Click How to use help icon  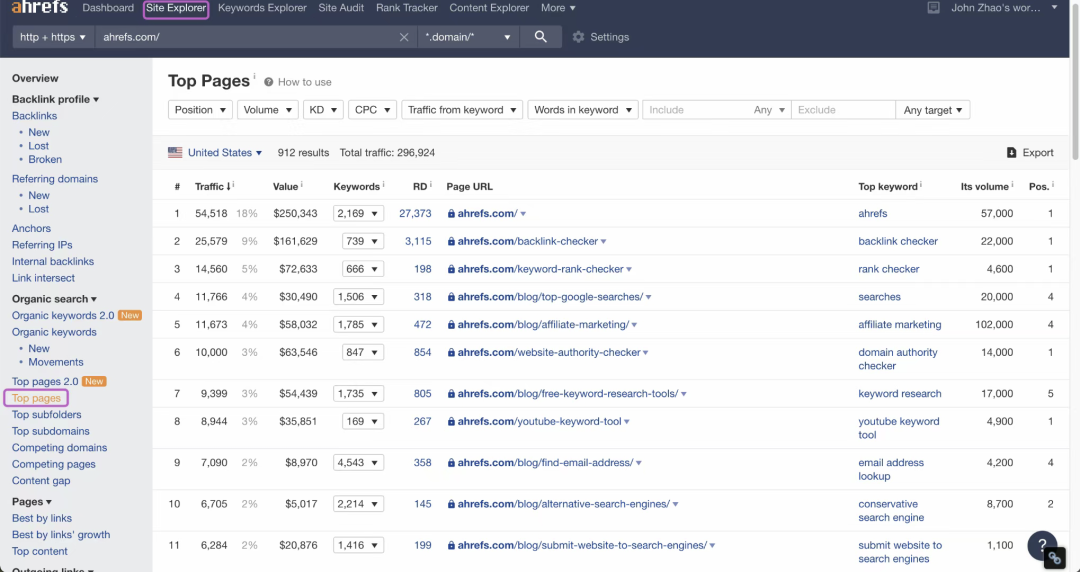pyautogui.click(x=269, y=82)
